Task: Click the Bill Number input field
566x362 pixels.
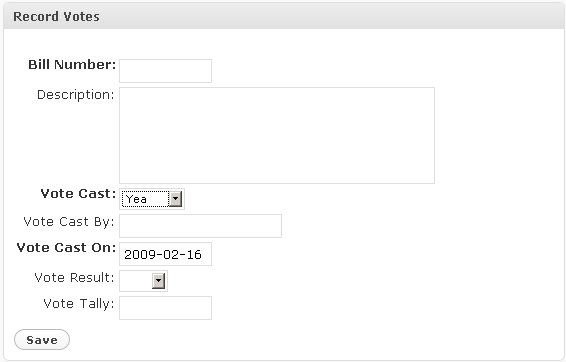Action: pos(165,71)
